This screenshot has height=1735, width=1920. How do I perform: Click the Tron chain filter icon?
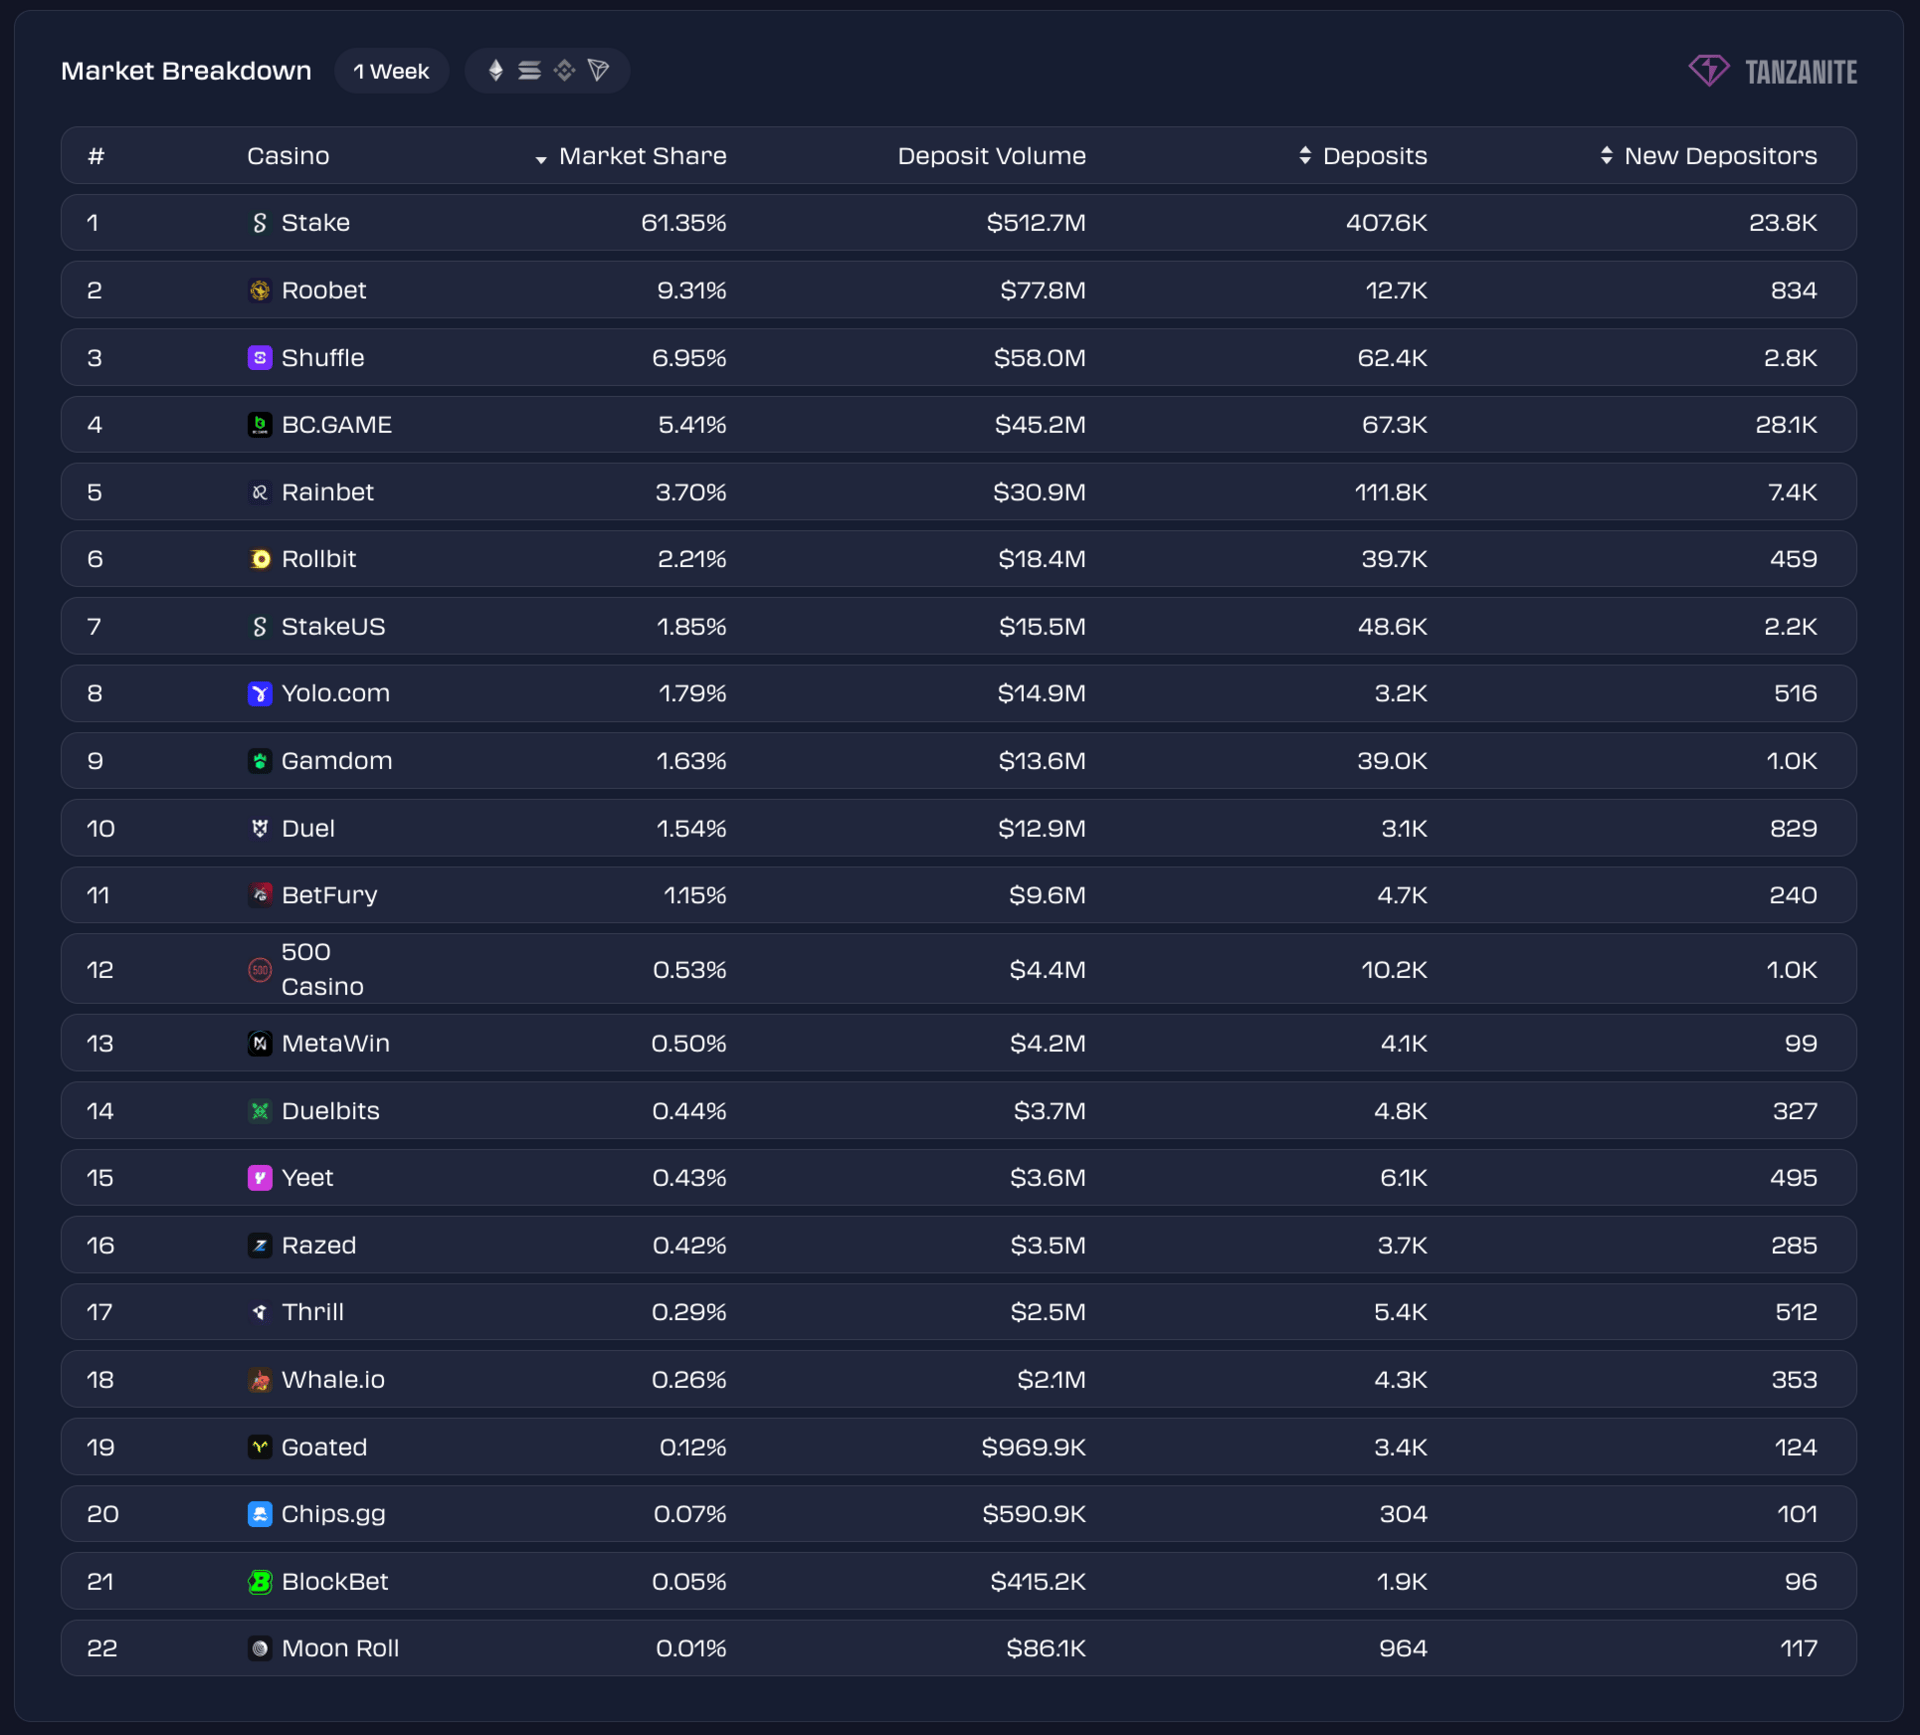tap(599, 70)
